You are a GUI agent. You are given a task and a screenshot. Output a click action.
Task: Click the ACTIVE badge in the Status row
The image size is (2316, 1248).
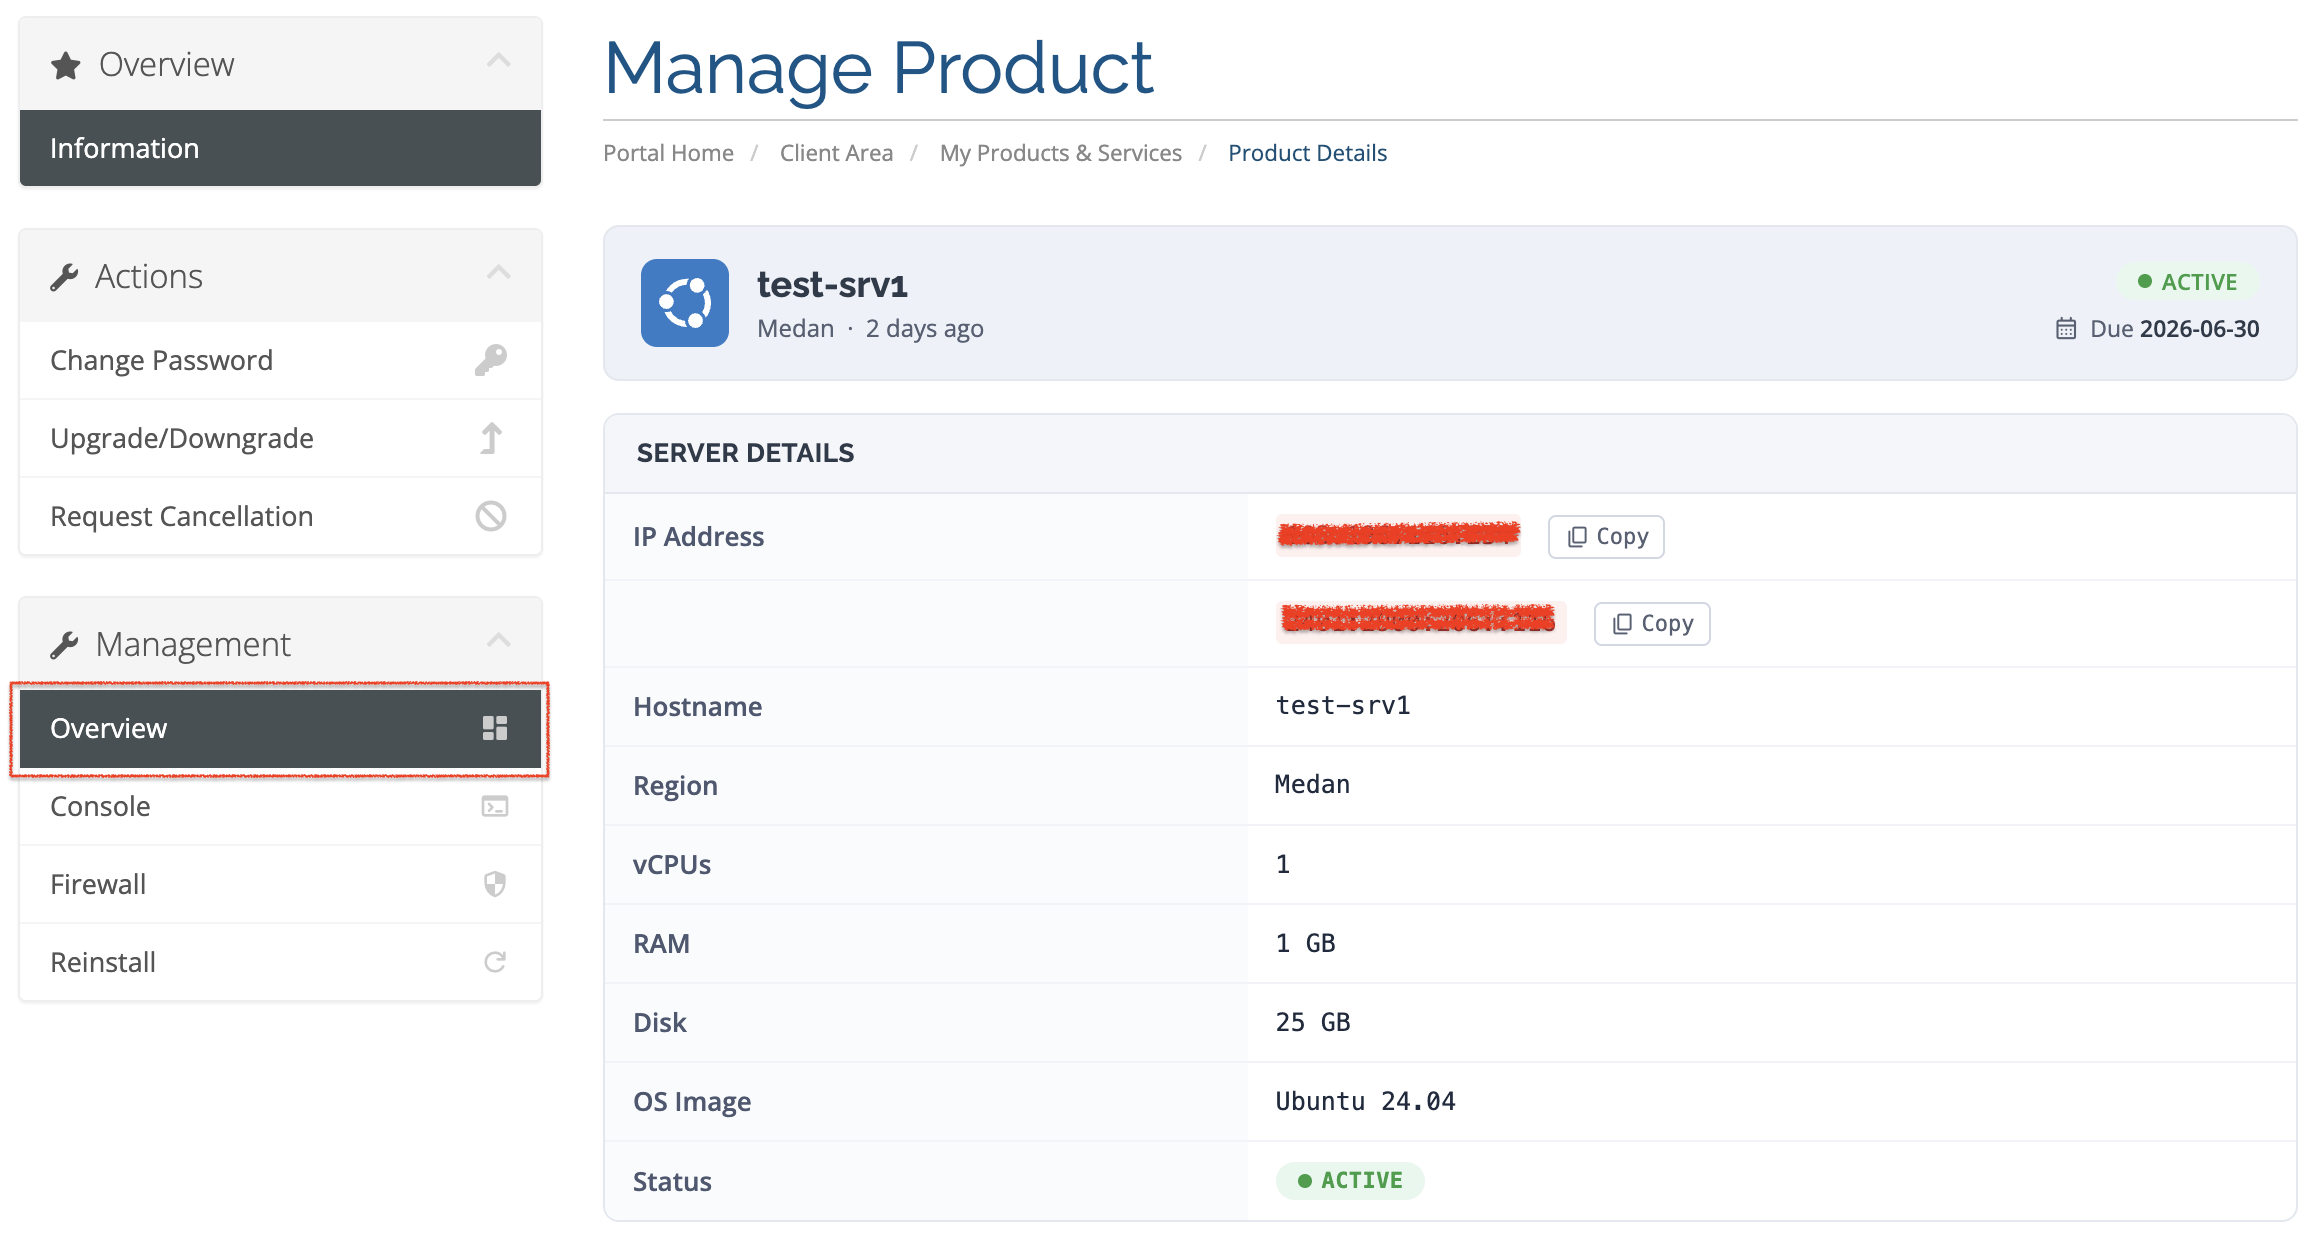click(1350, 1181)
